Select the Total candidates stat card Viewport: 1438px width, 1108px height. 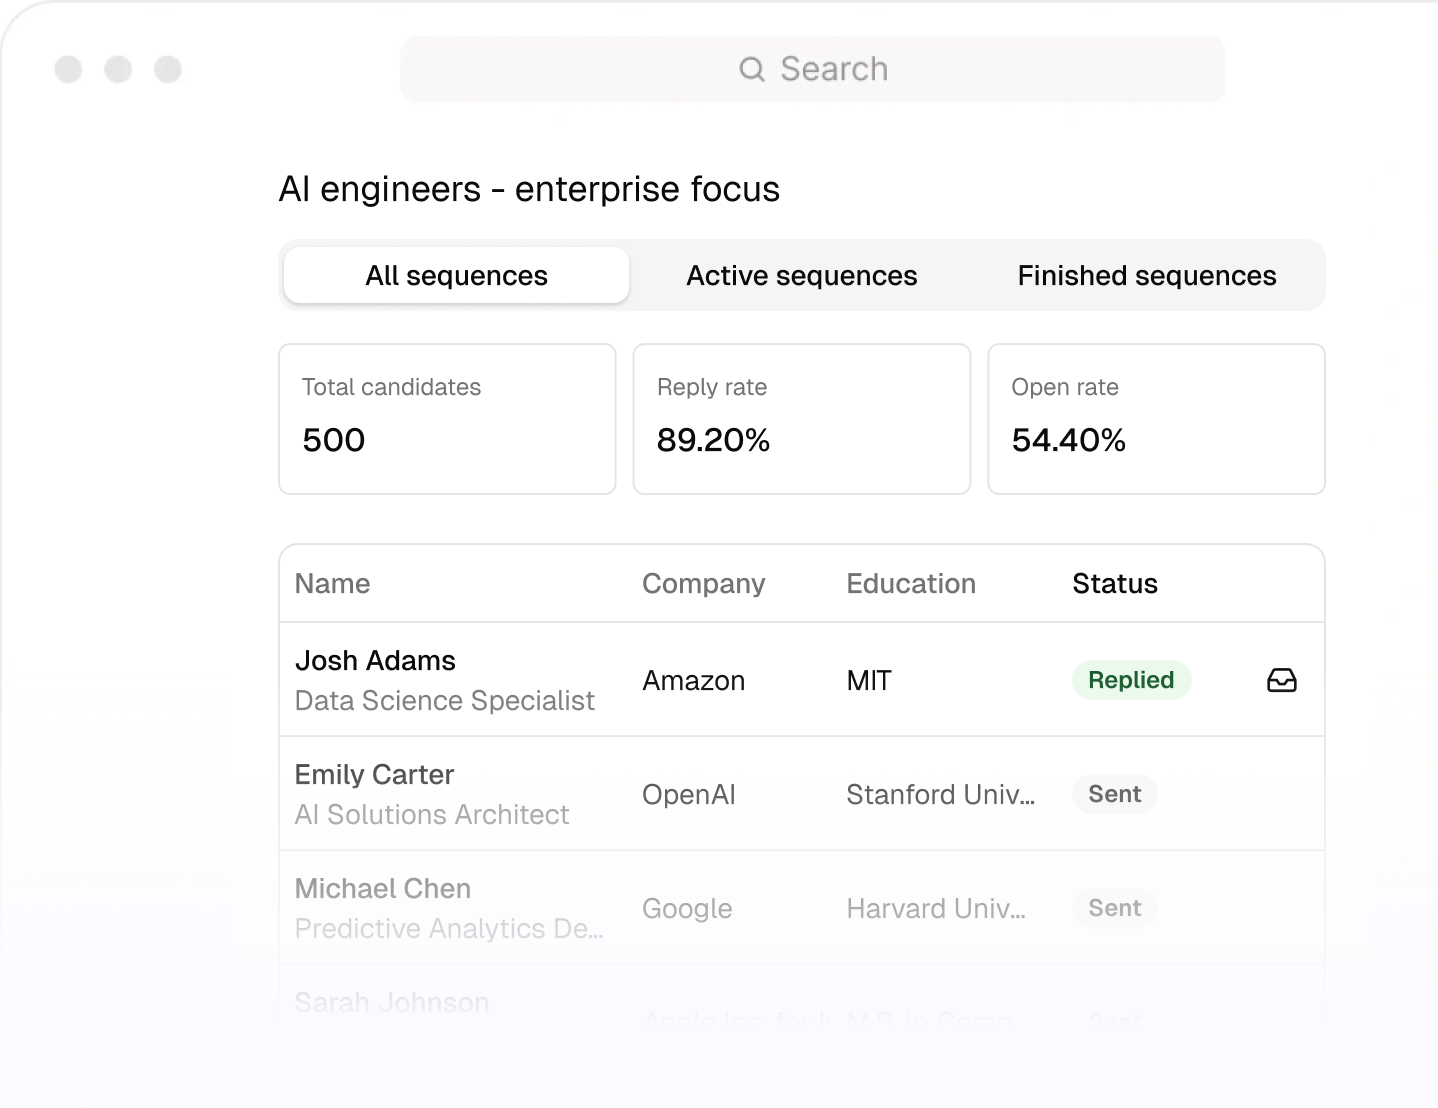tap(447, 419)
